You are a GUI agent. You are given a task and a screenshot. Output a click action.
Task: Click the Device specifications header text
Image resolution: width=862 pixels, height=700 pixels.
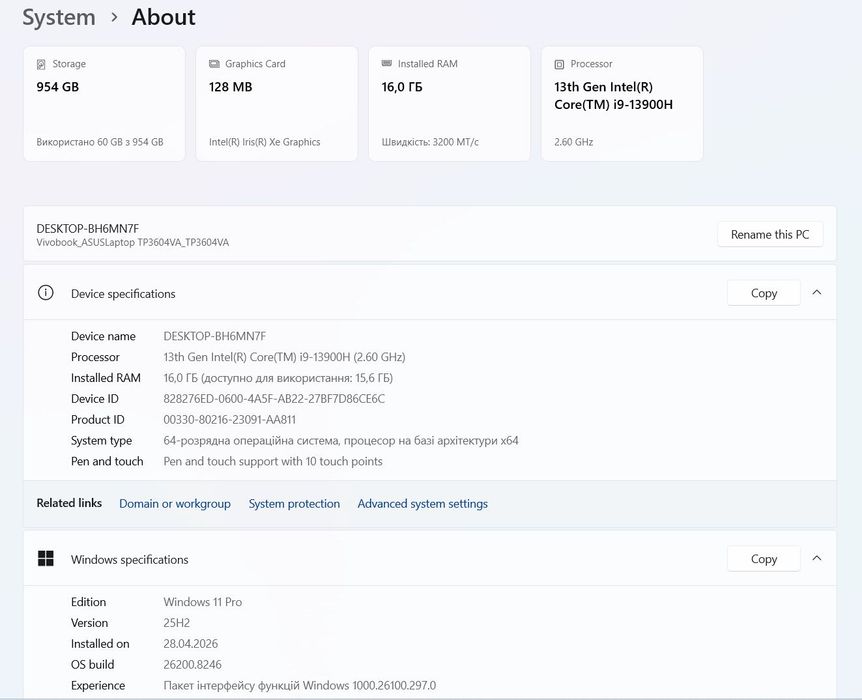(x=123, y=294)
